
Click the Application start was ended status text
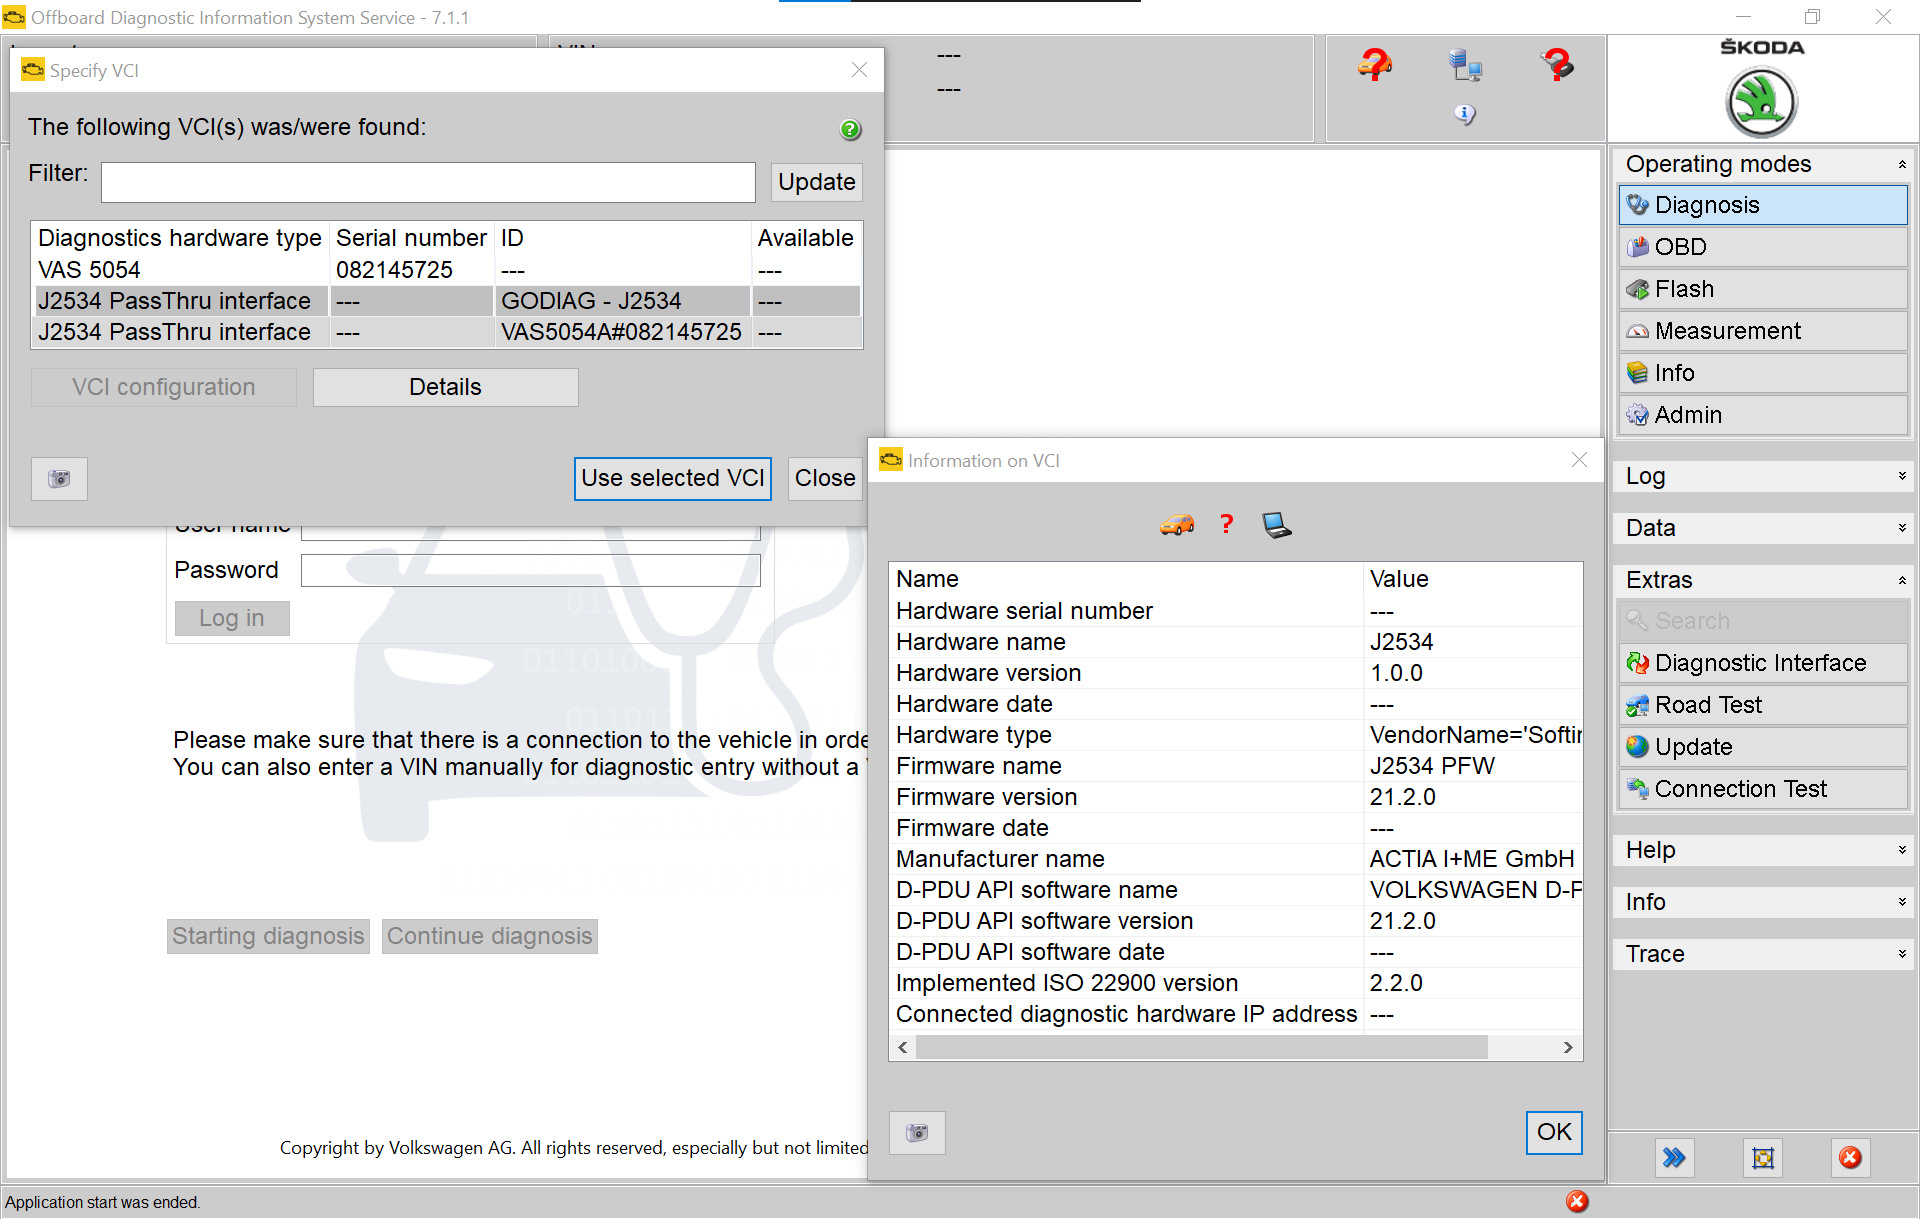tap(103, 1202)
